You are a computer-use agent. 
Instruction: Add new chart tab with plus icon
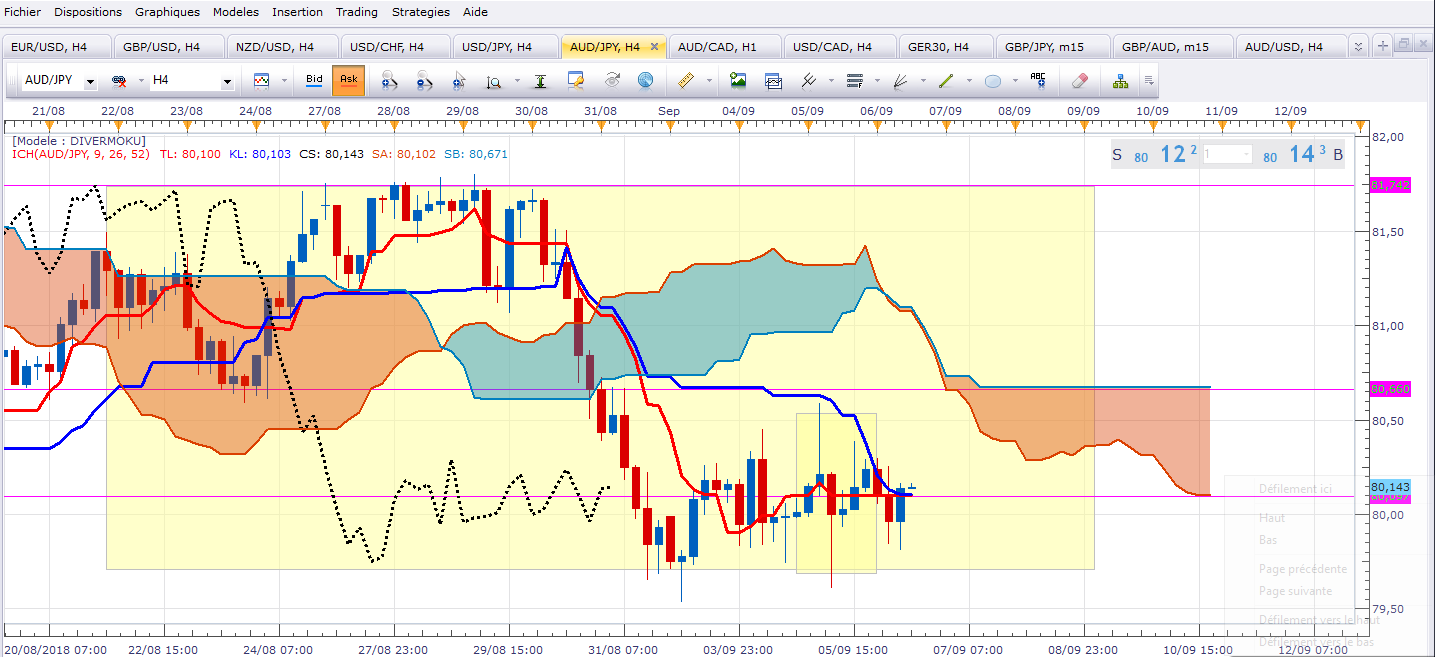pos(1383,46)
